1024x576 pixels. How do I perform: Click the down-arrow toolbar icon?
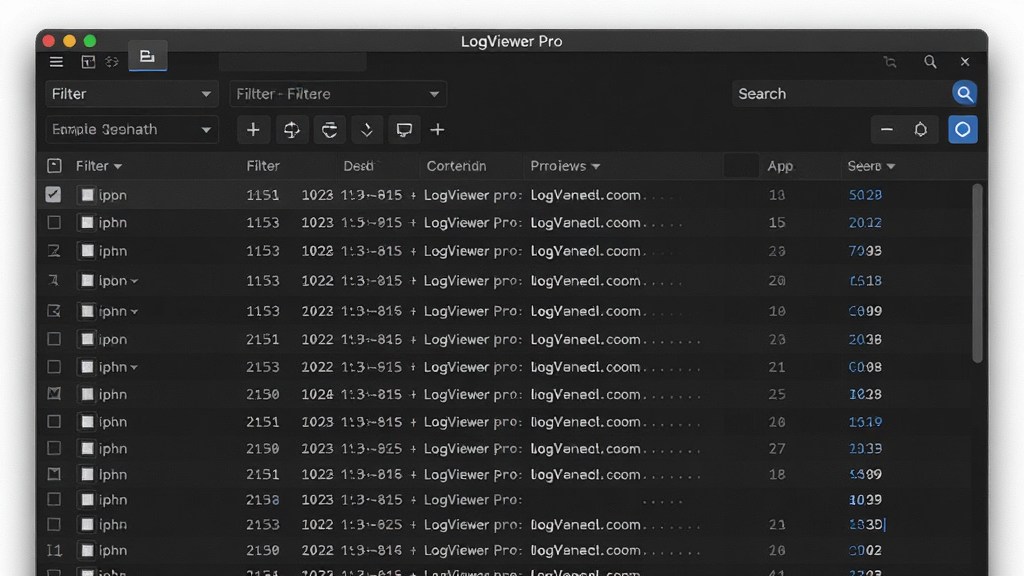tap(367, 129)
